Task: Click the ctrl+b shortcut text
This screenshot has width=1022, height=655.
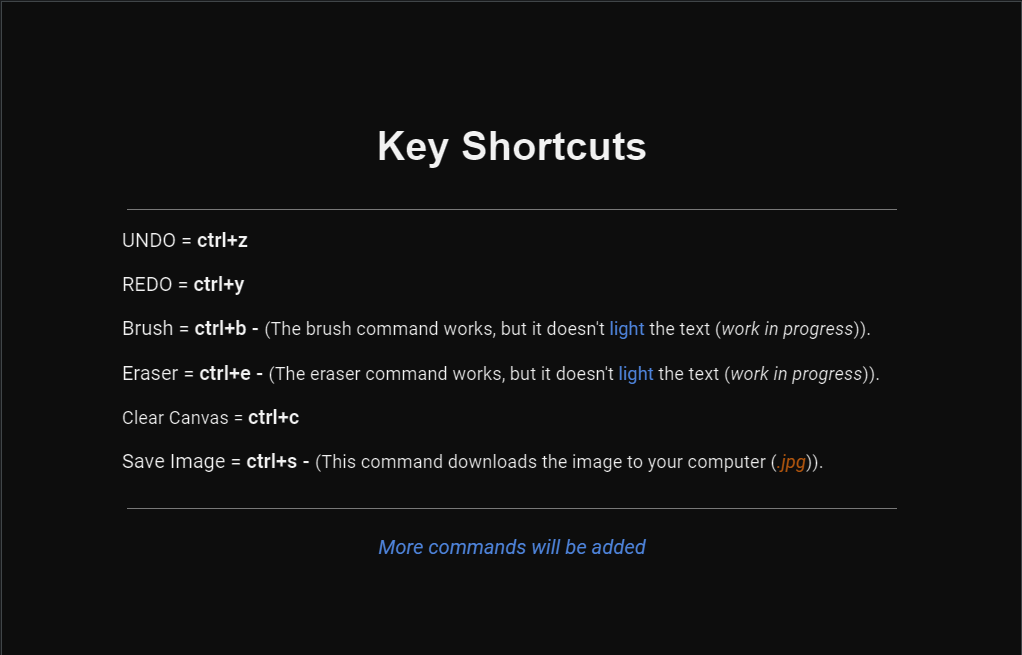Action: click(x=220, y=328)
